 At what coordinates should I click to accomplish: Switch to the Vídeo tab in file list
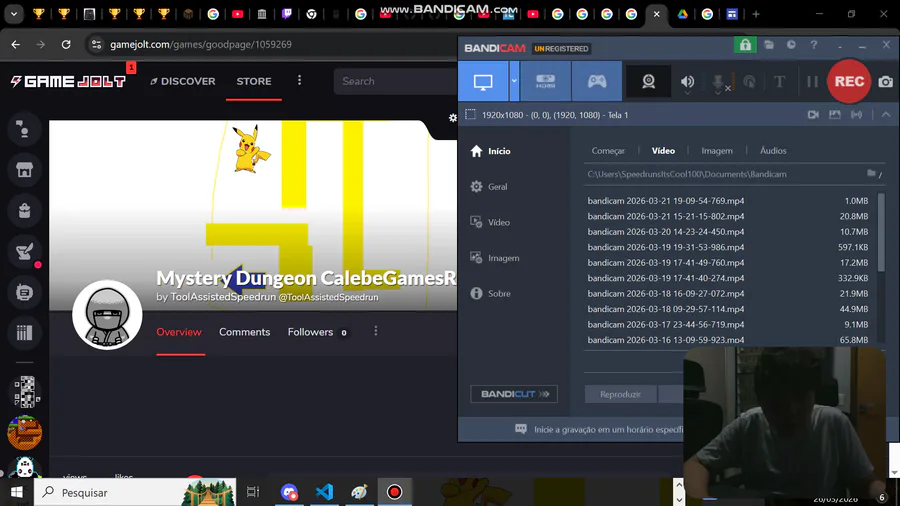(x=663, y=150)
